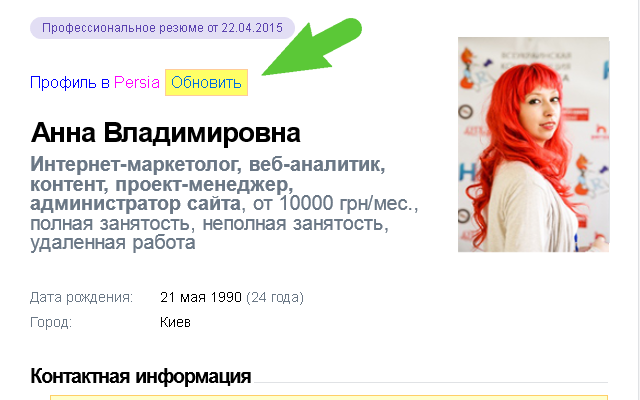
Task: Click the полная занятость employment text
Action: pos(110,224)
